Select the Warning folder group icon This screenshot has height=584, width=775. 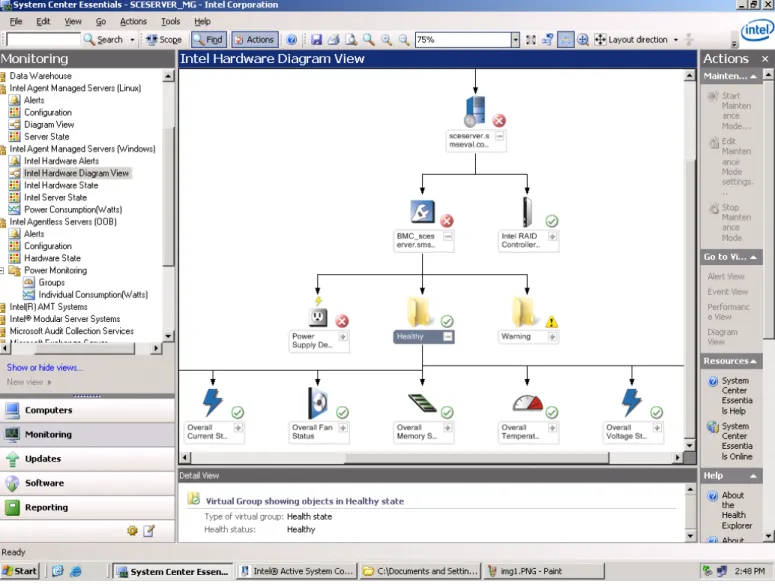click(525, 312)
